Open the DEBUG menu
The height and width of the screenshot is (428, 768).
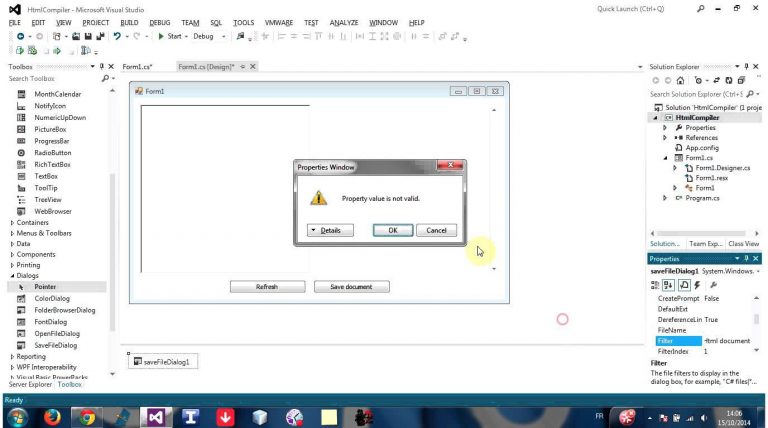(x=160, y=23)
